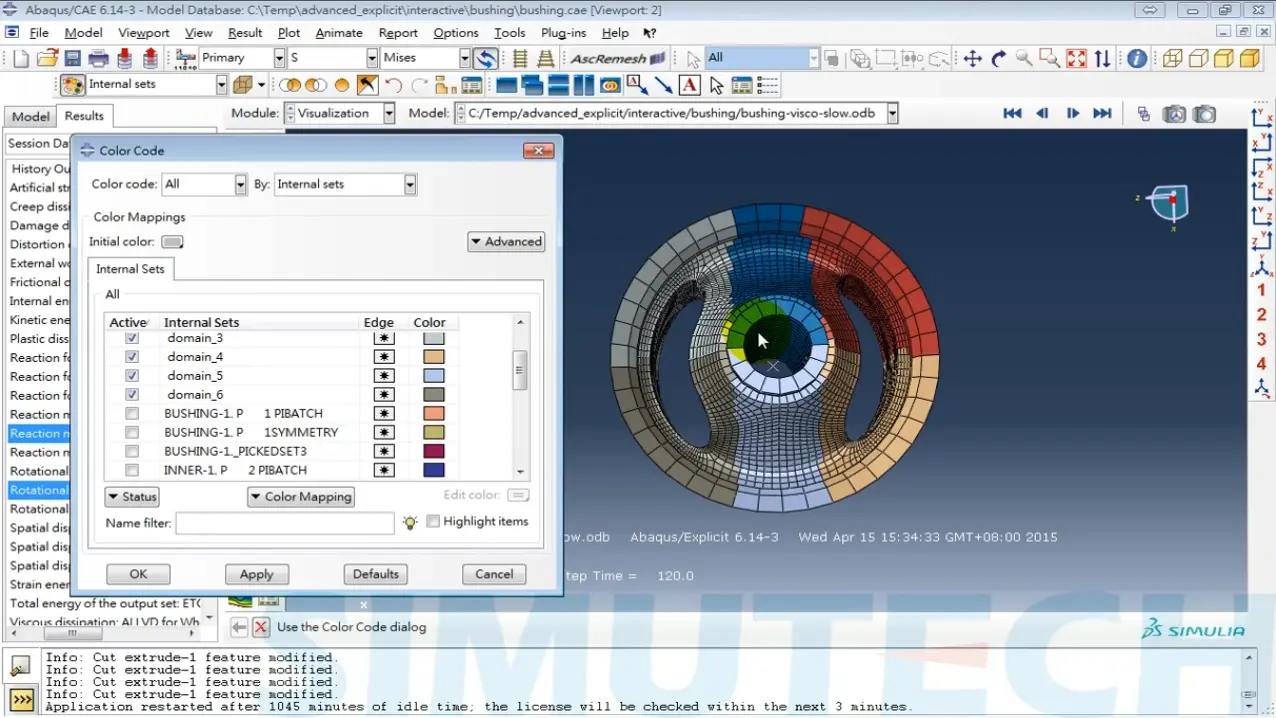Switch to wireframe render style

(x=1172, y=59)
